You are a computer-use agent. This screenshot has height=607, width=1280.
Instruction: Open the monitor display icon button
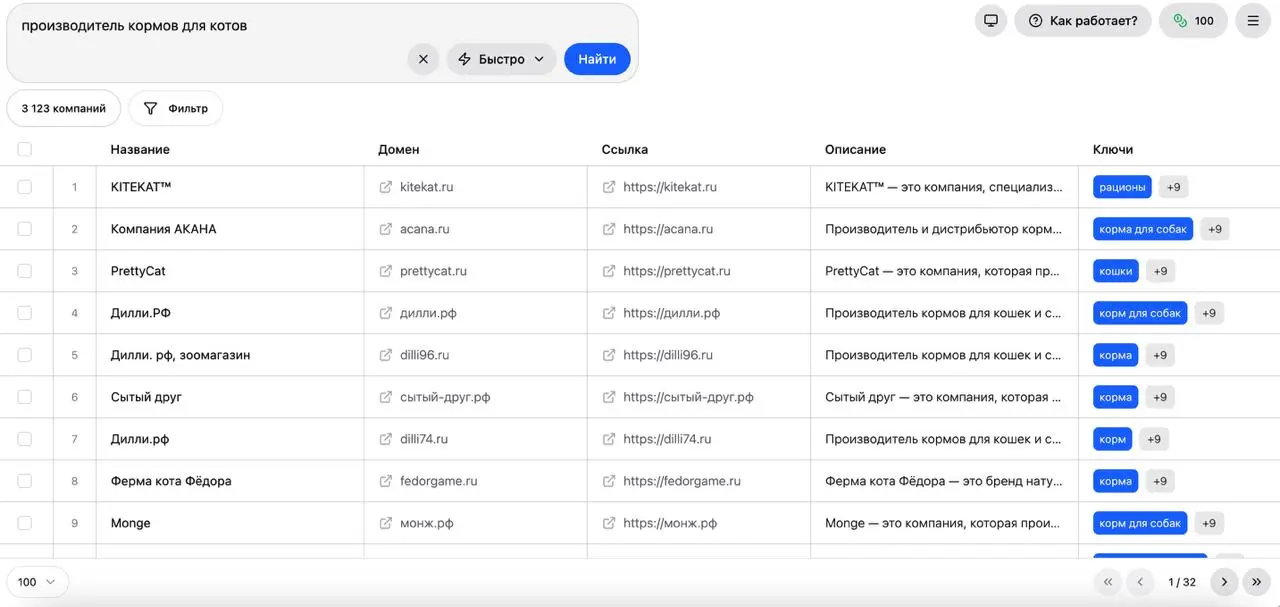991,20
